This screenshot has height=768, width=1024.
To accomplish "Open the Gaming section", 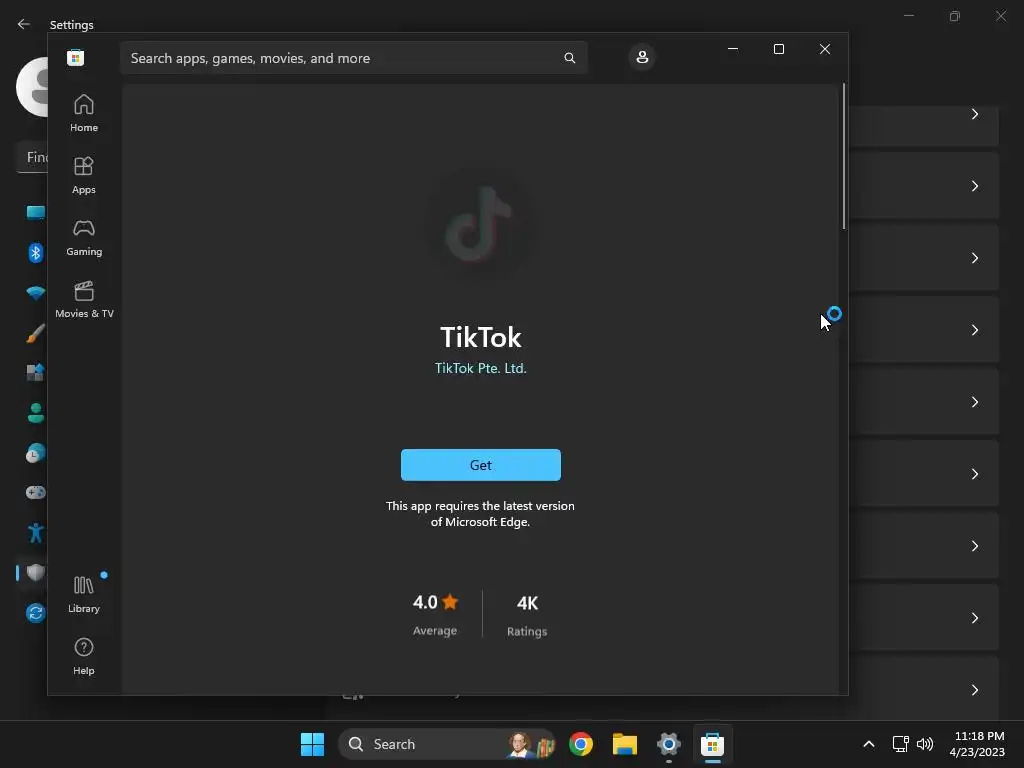I will click(84, 237).
